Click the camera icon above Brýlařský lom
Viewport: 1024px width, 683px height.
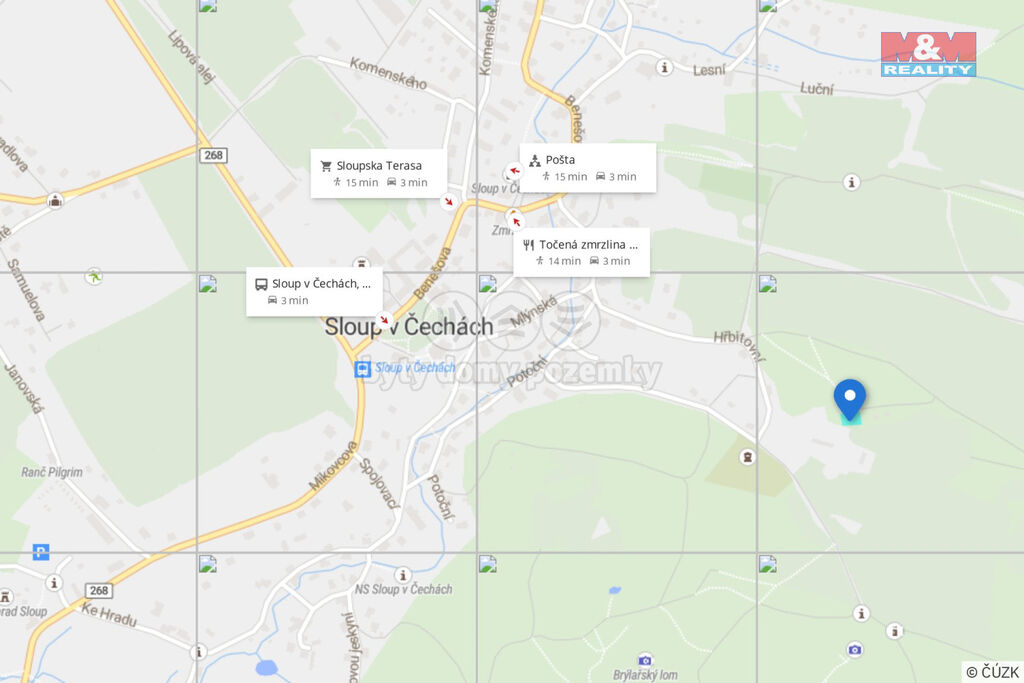point(645,659)
